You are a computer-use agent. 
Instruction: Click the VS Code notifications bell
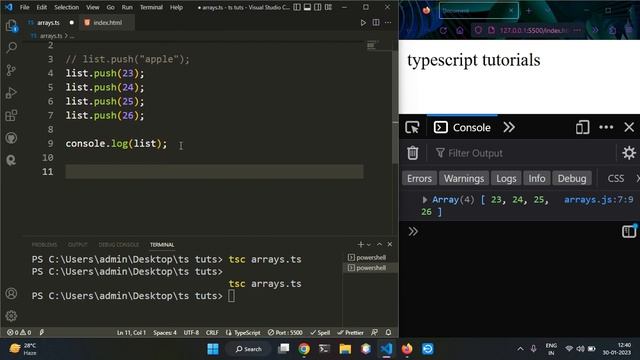click(389, 333)
